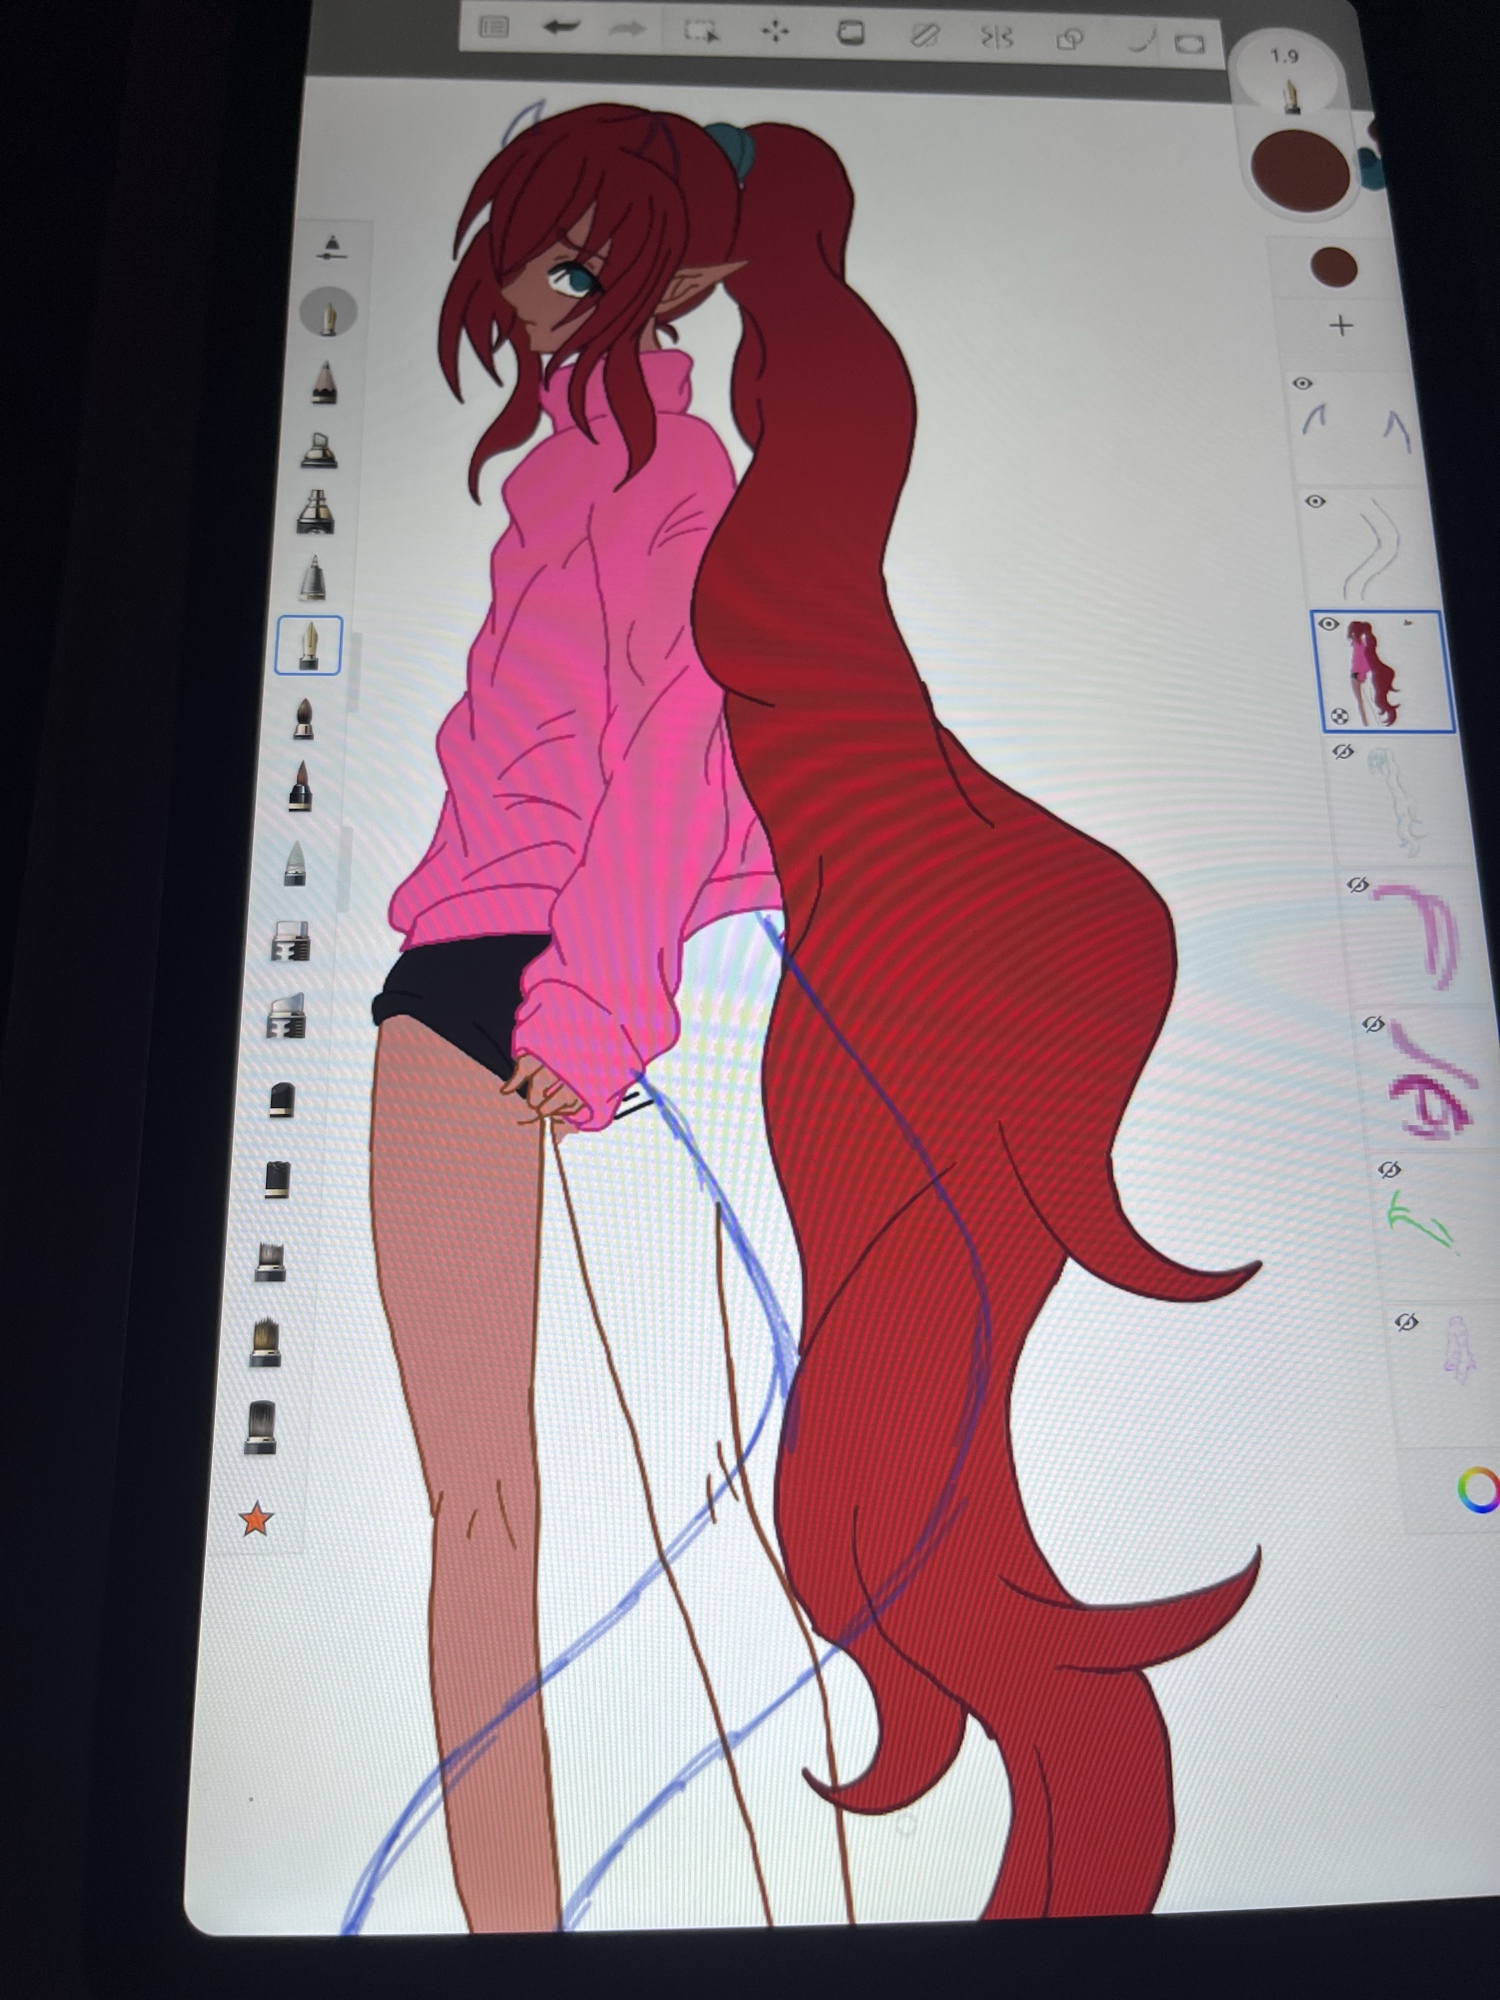Hide the top layer with ear sketches

coord(1302,384)
